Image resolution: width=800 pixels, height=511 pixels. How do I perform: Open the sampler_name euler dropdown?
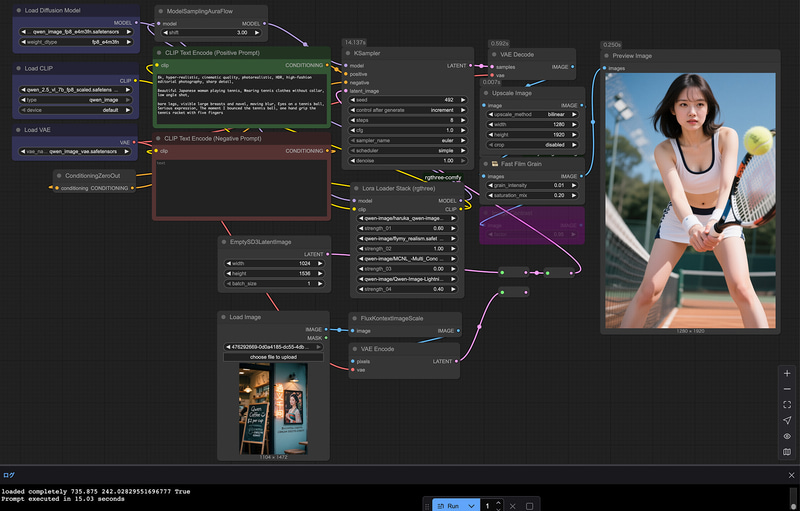408,140
